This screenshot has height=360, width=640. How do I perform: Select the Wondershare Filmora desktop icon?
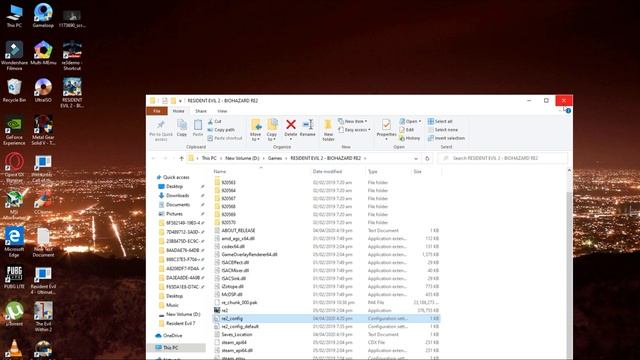(x=14, y=56)
